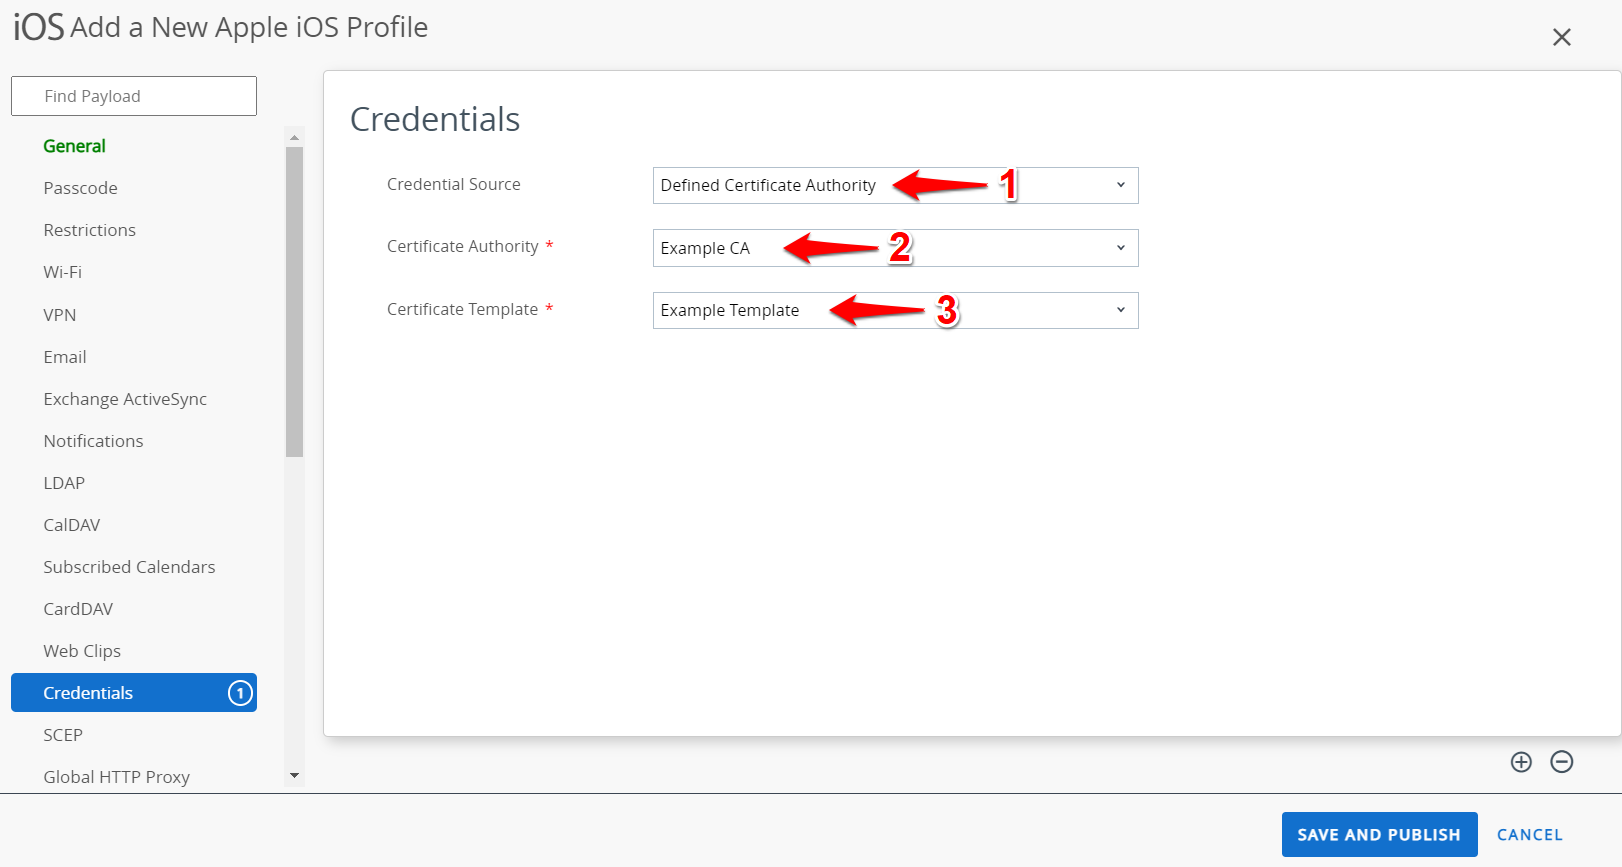
Task: Remove the Credentials payload with minus icon
Action: coord(1562,762)
